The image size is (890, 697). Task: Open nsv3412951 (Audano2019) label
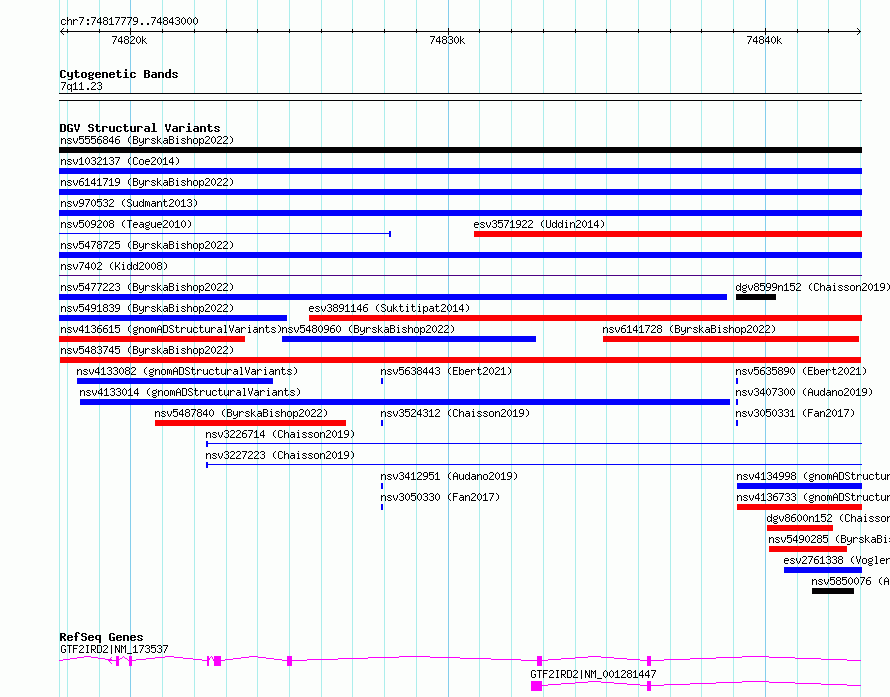pyautogui.click(x=449, y=476)
